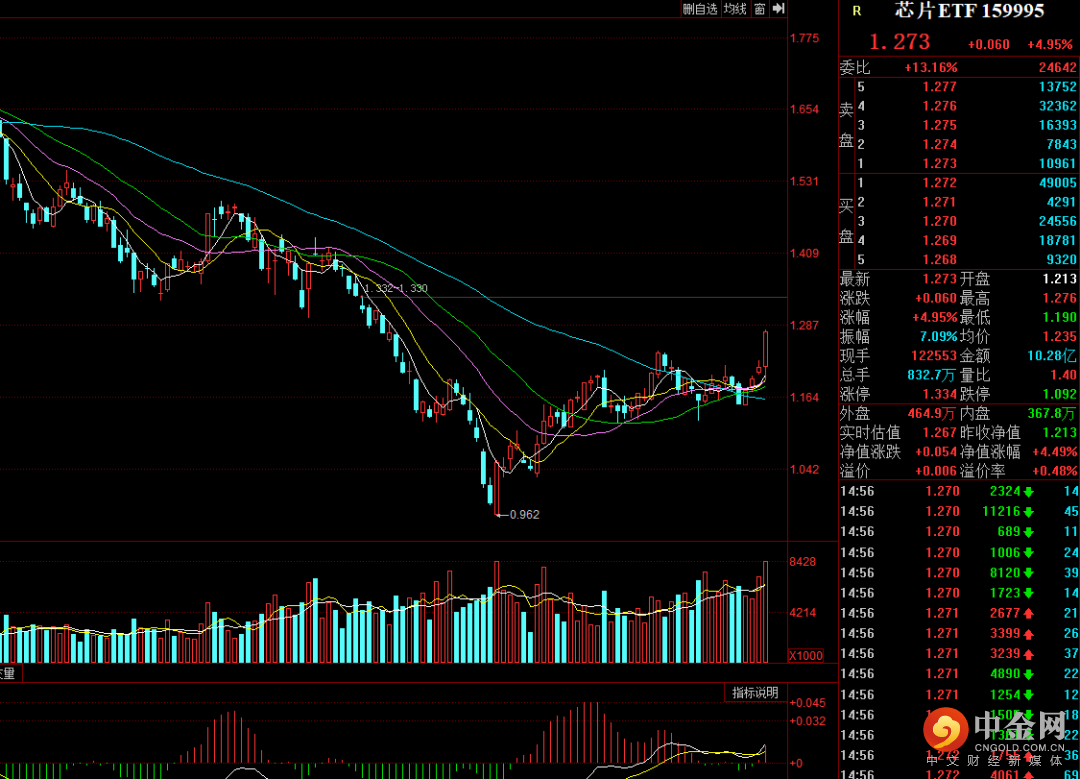The image size is (1080, 779).
Task: Click the X1000 volume scale label
Action: (805, 656)
